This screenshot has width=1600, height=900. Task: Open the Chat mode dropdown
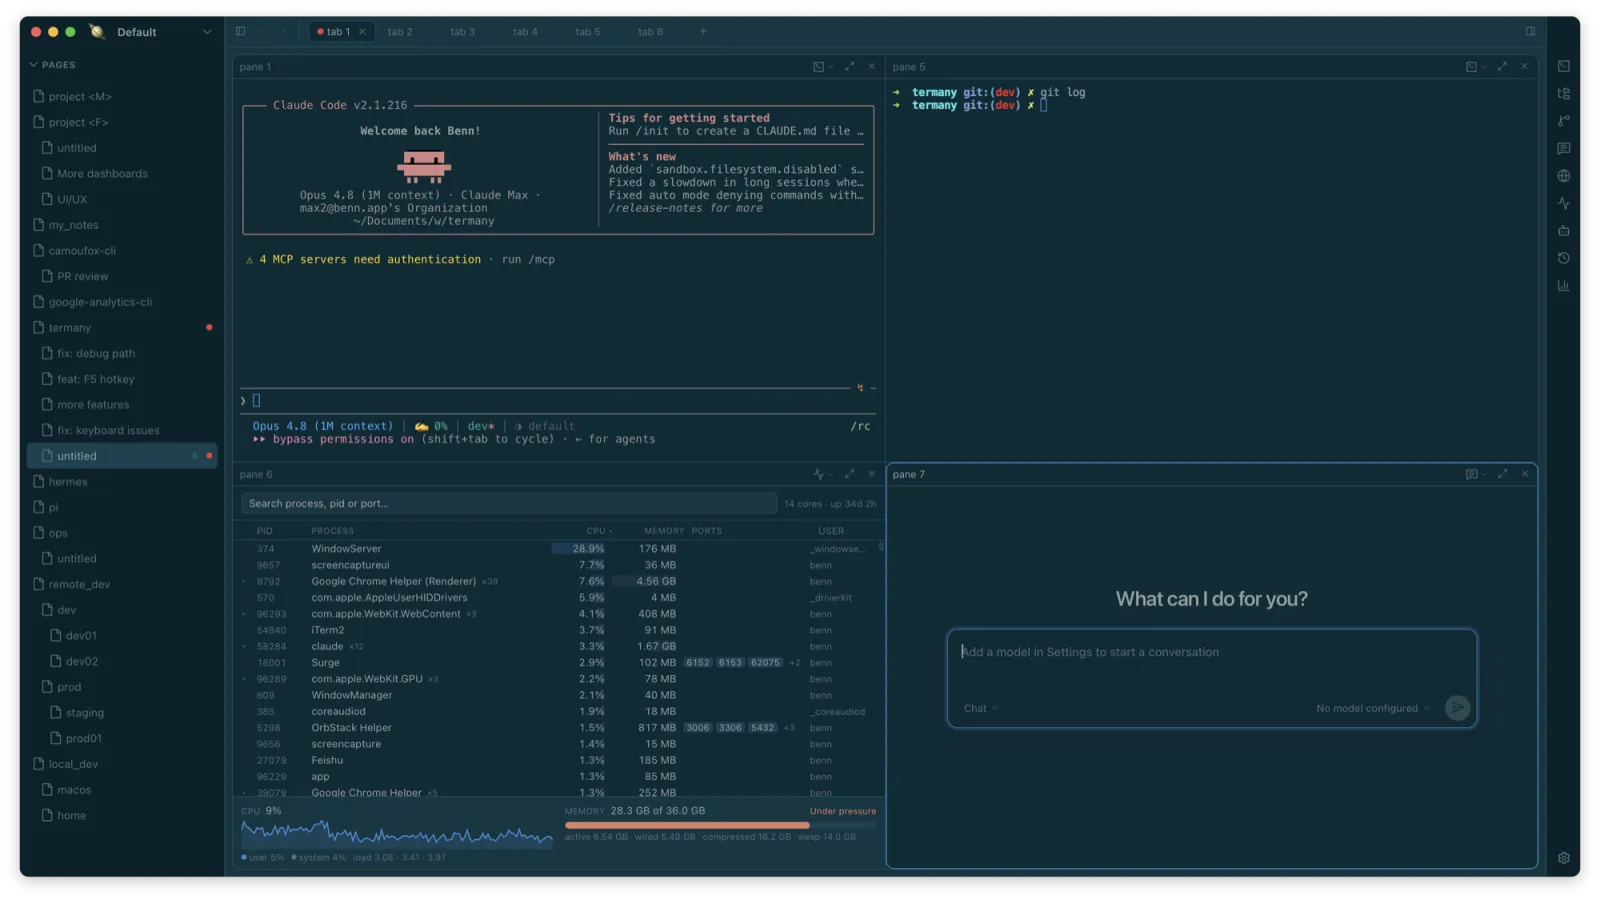pos(980,708)
